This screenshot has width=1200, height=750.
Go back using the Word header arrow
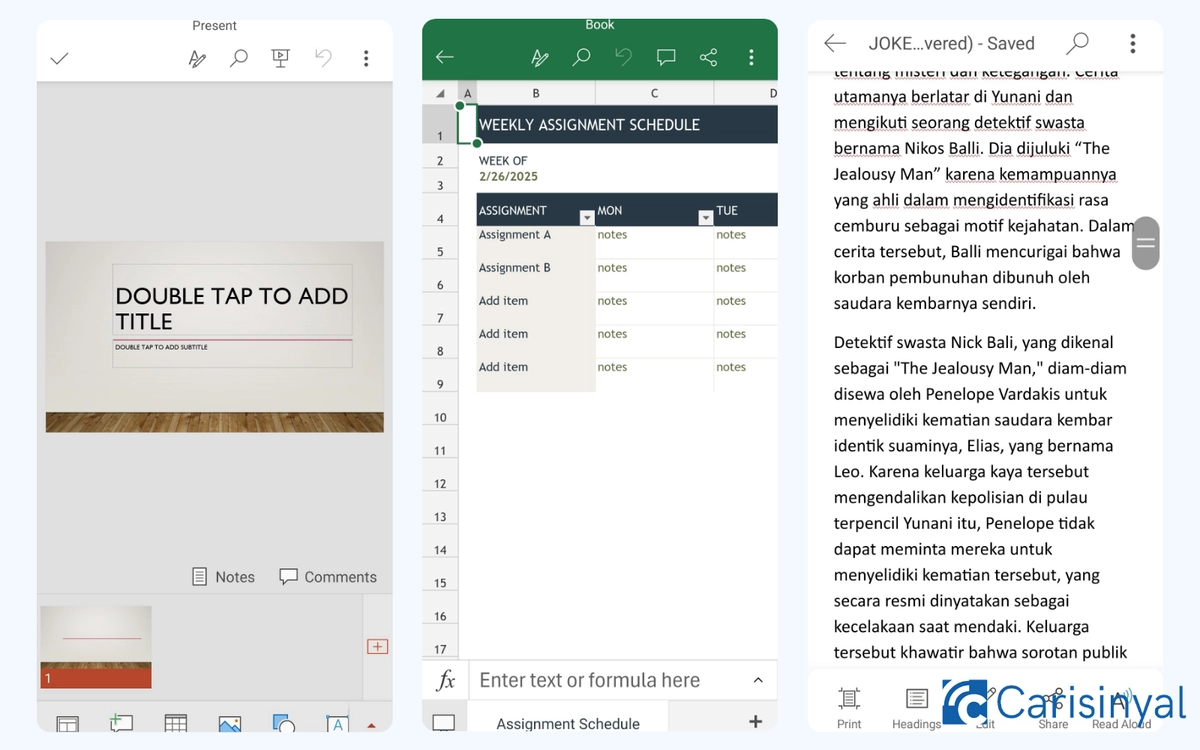(x=835, y=43)
